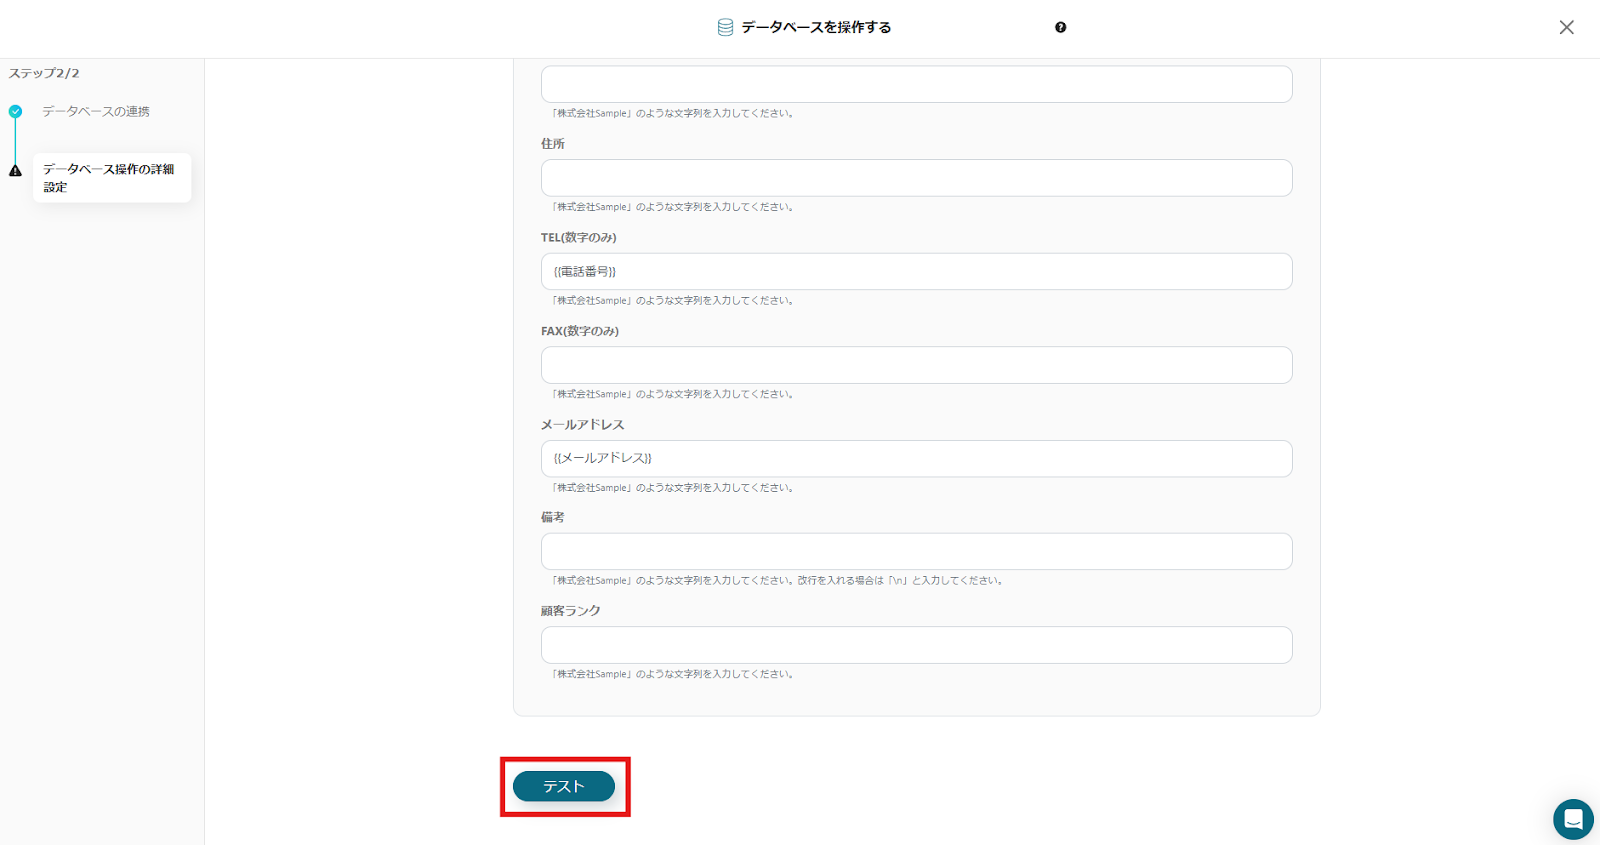Click the TEL(数字のみ) field label

579,238
